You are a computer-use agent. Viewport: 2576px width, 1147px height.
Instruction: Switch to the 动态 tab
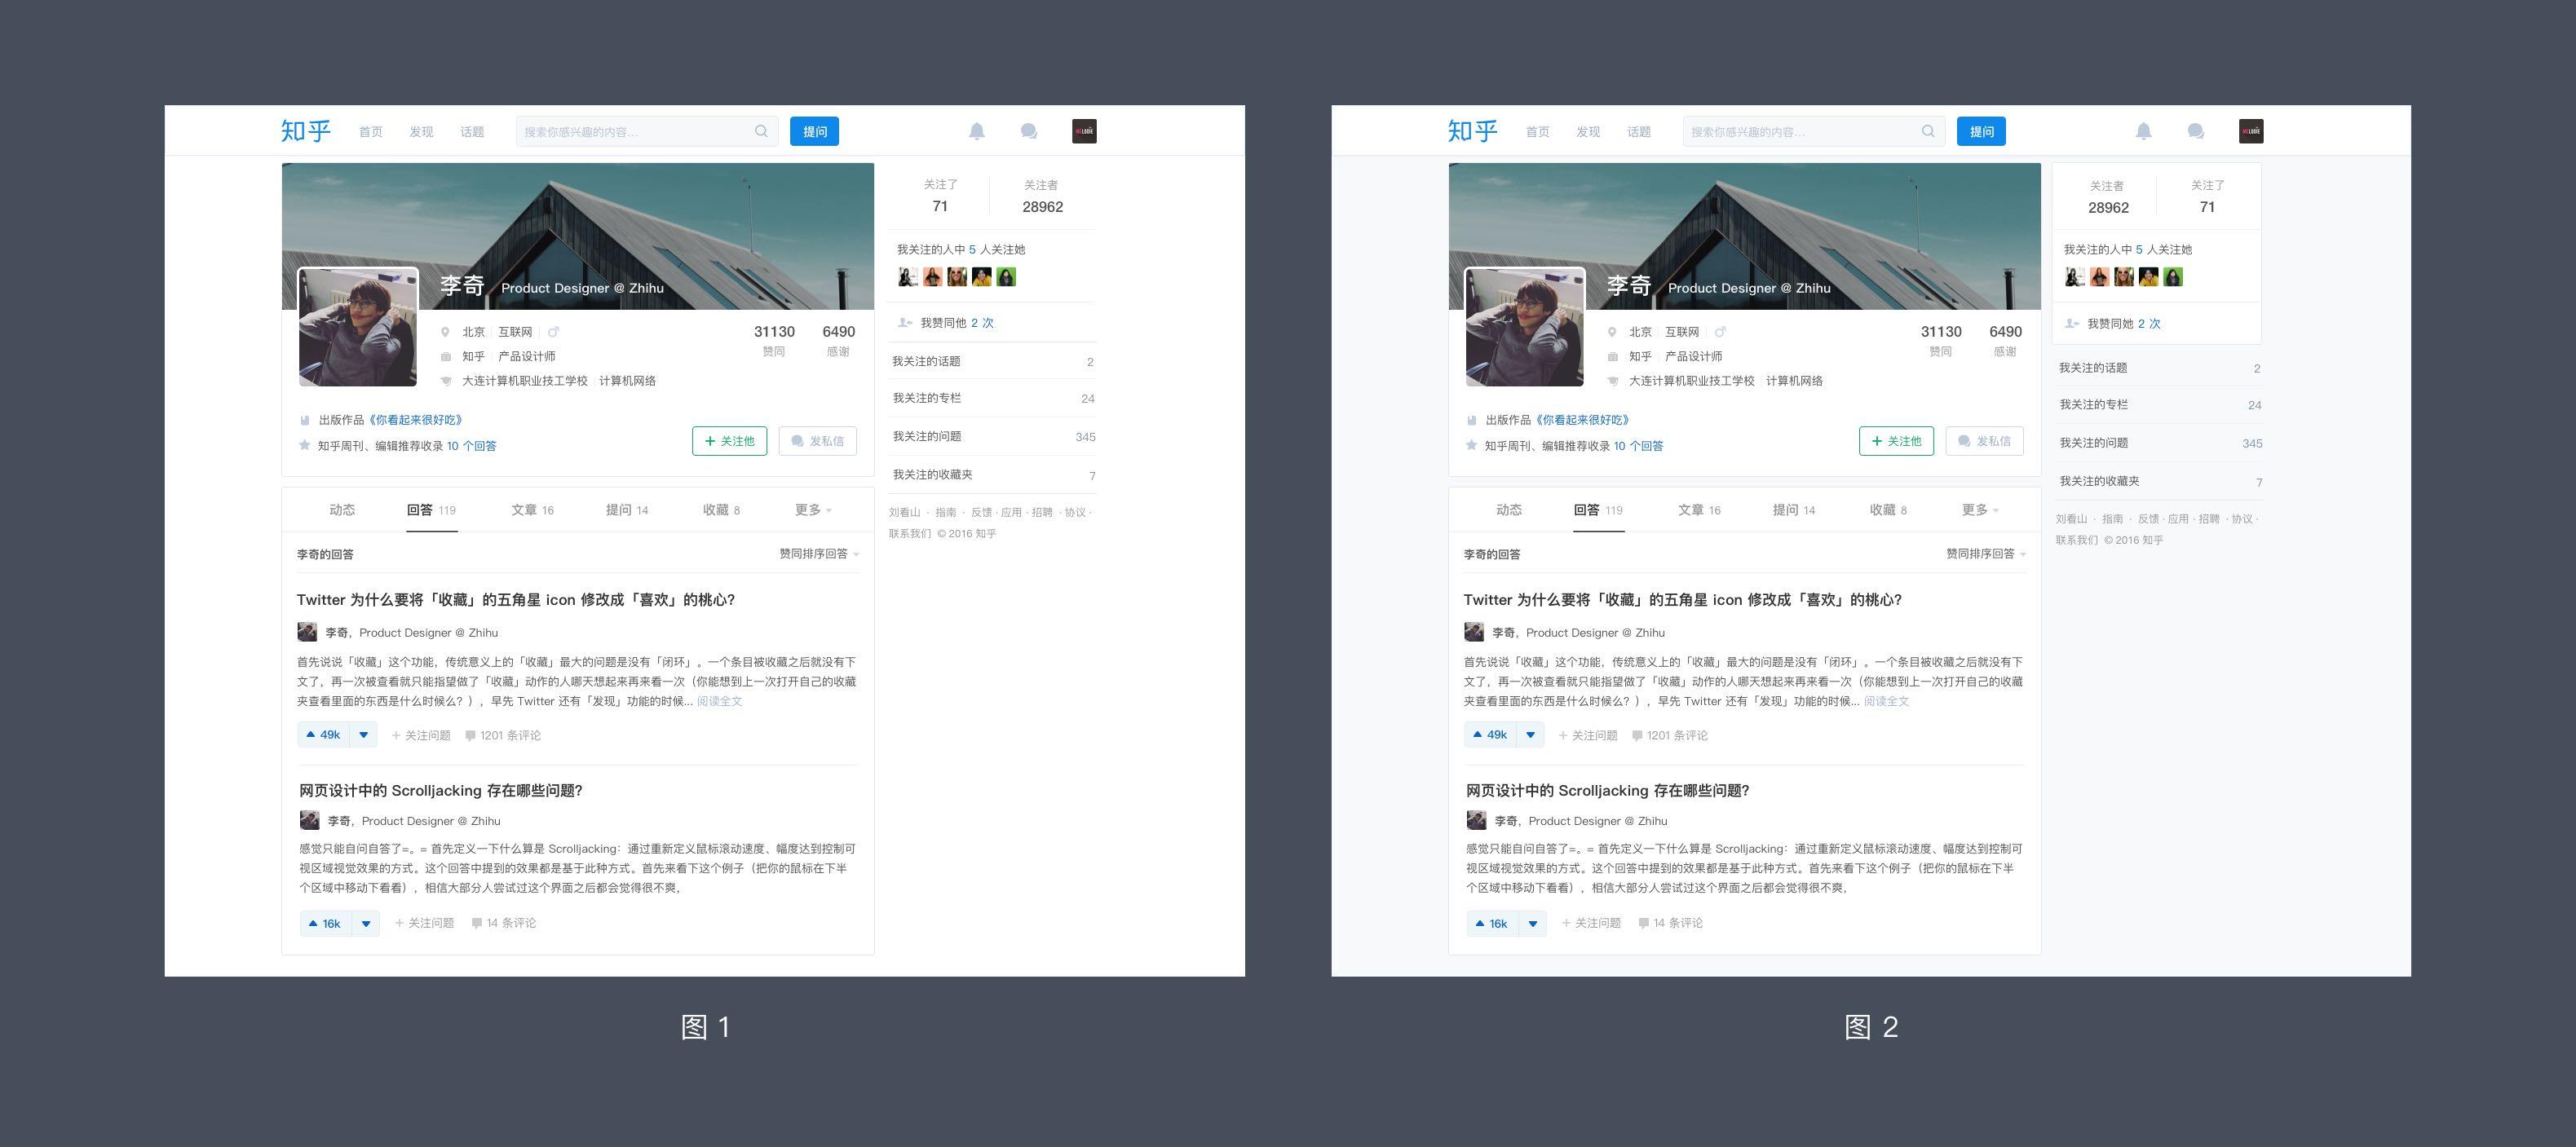pyautogui.click(x=343, y=509)
